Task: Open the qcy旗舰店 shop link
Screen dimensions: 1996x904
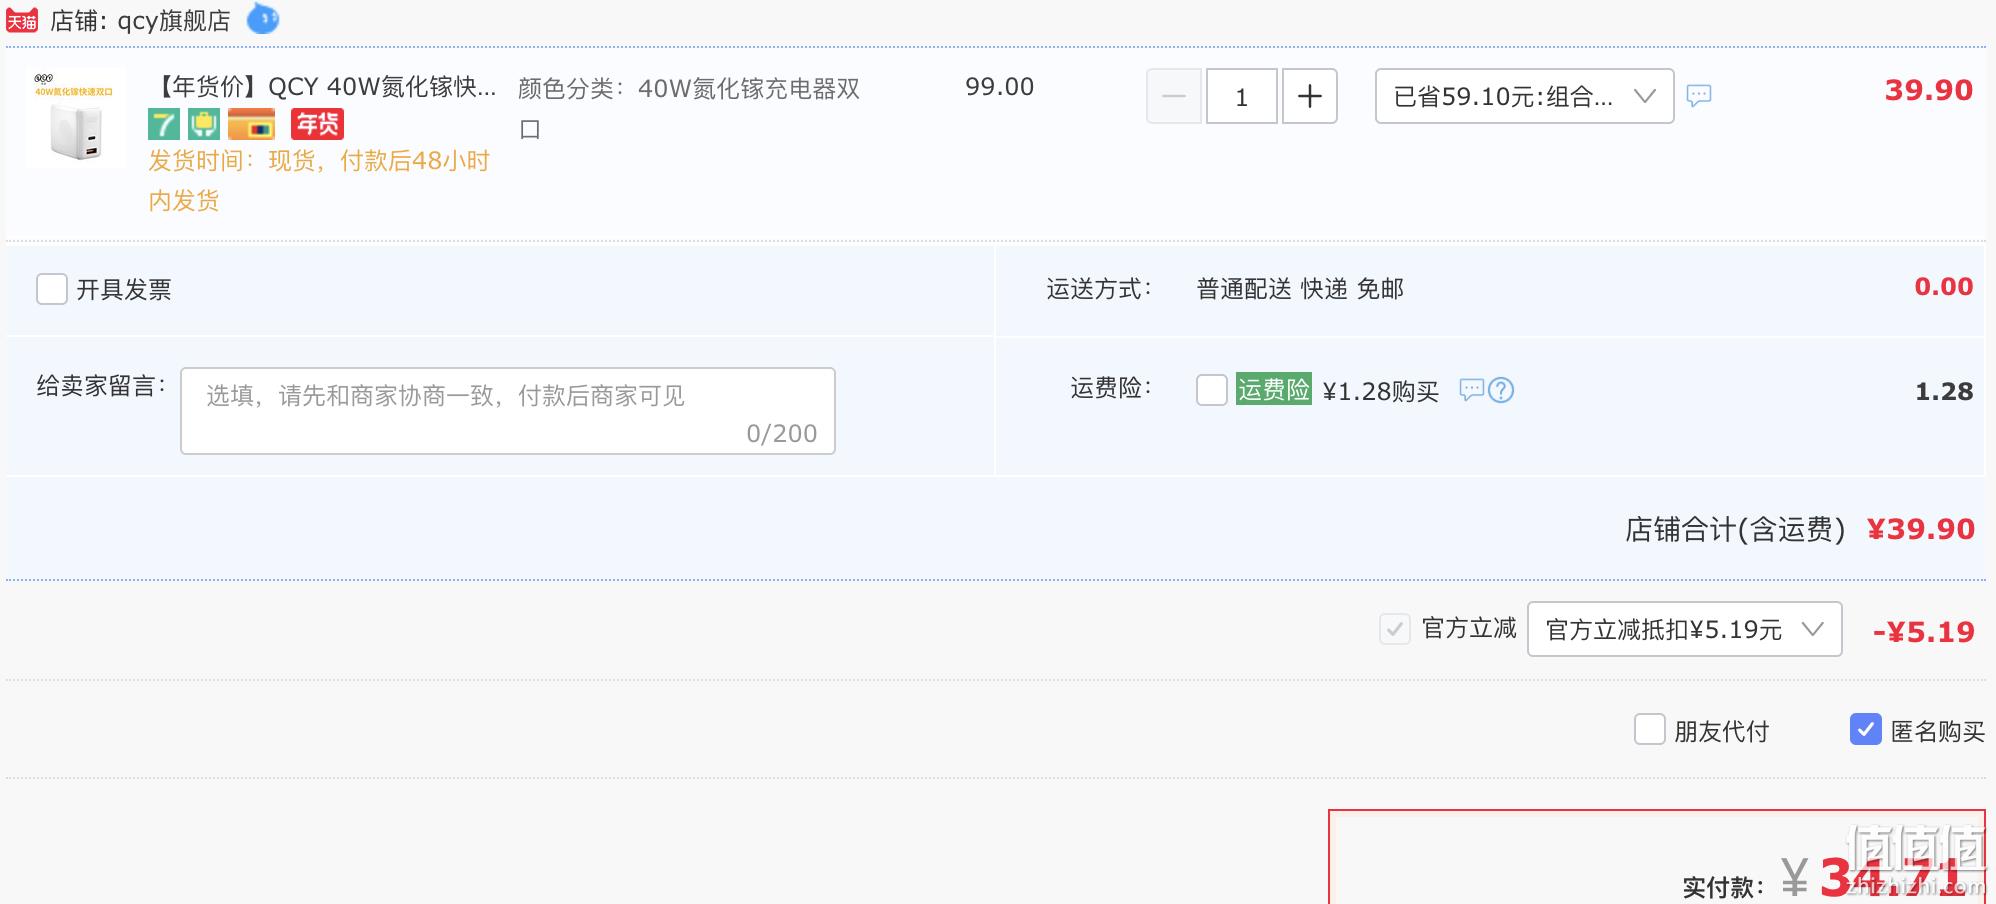Action: pyautogui.click(x=174, y=21)
